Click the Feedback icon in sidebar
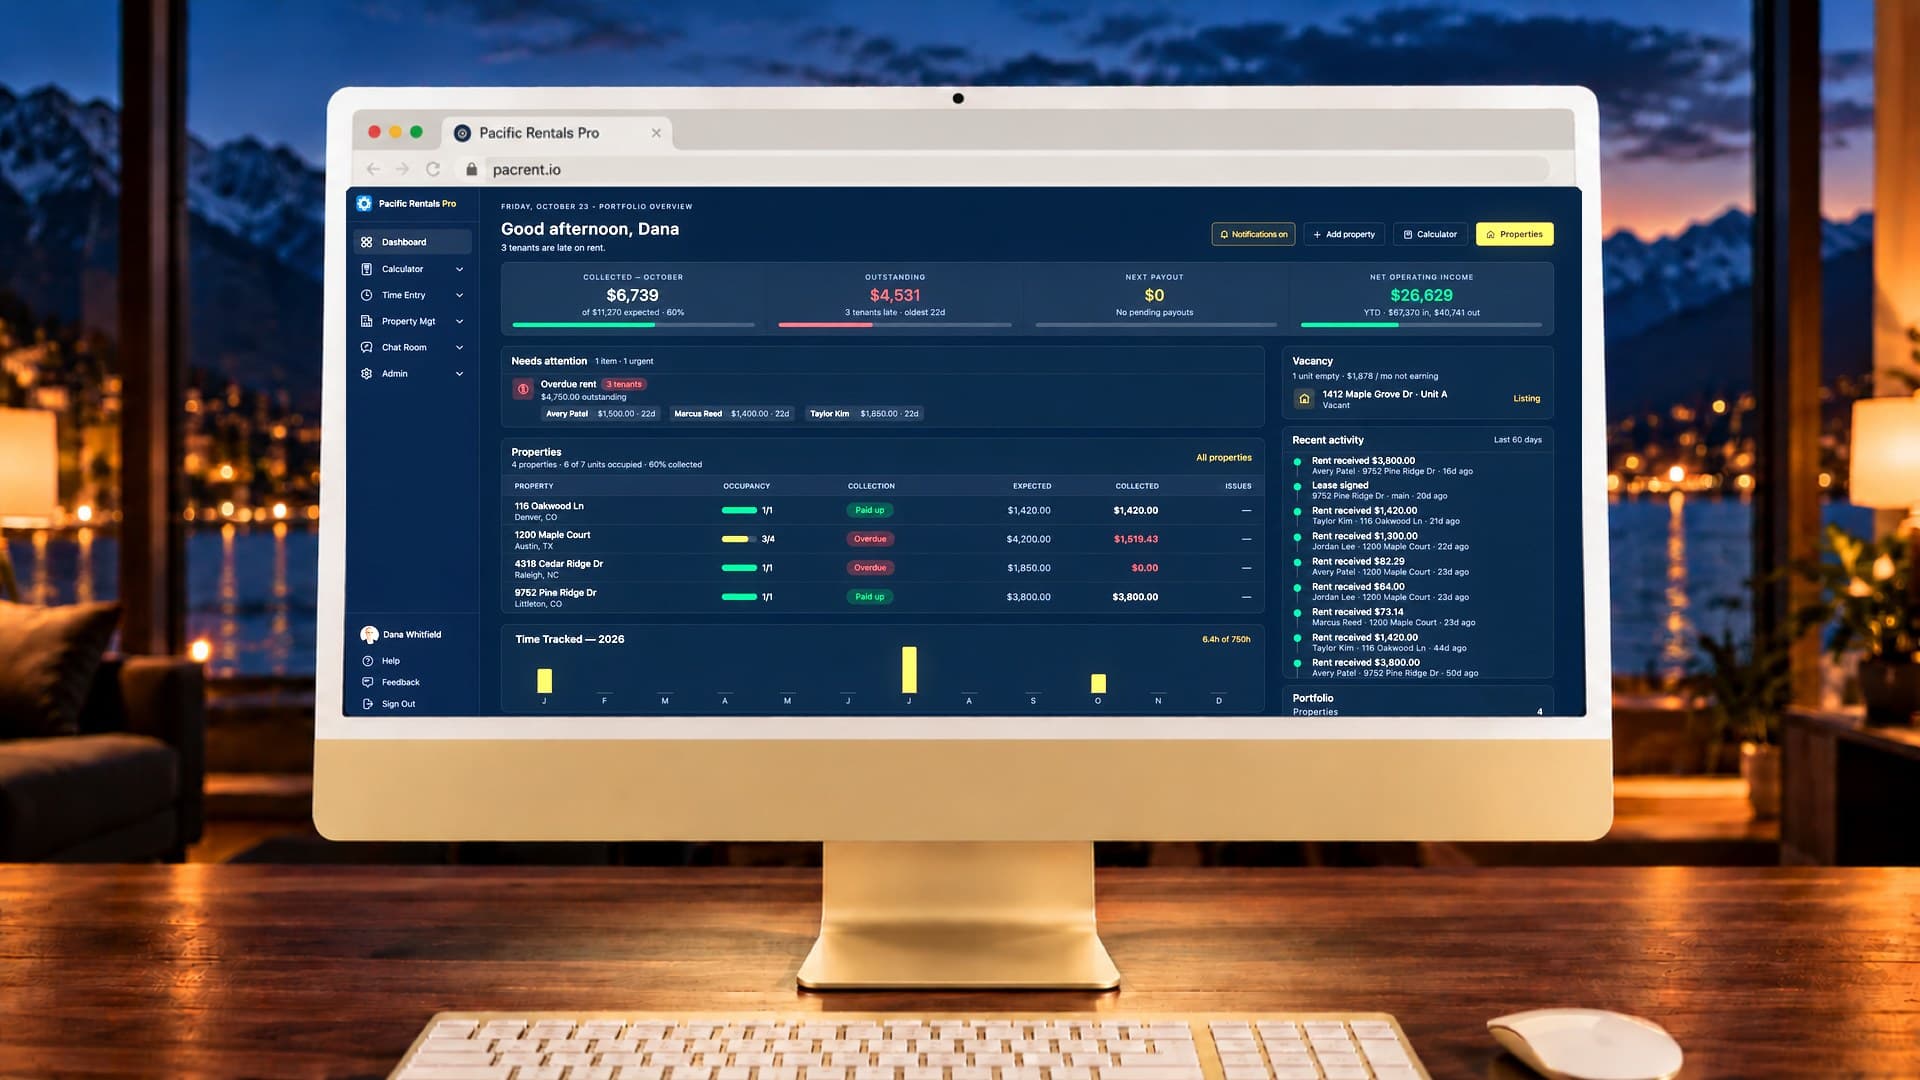This screenshot has height=1080, width=1920. pyautogui.click(x=367, y=682)
